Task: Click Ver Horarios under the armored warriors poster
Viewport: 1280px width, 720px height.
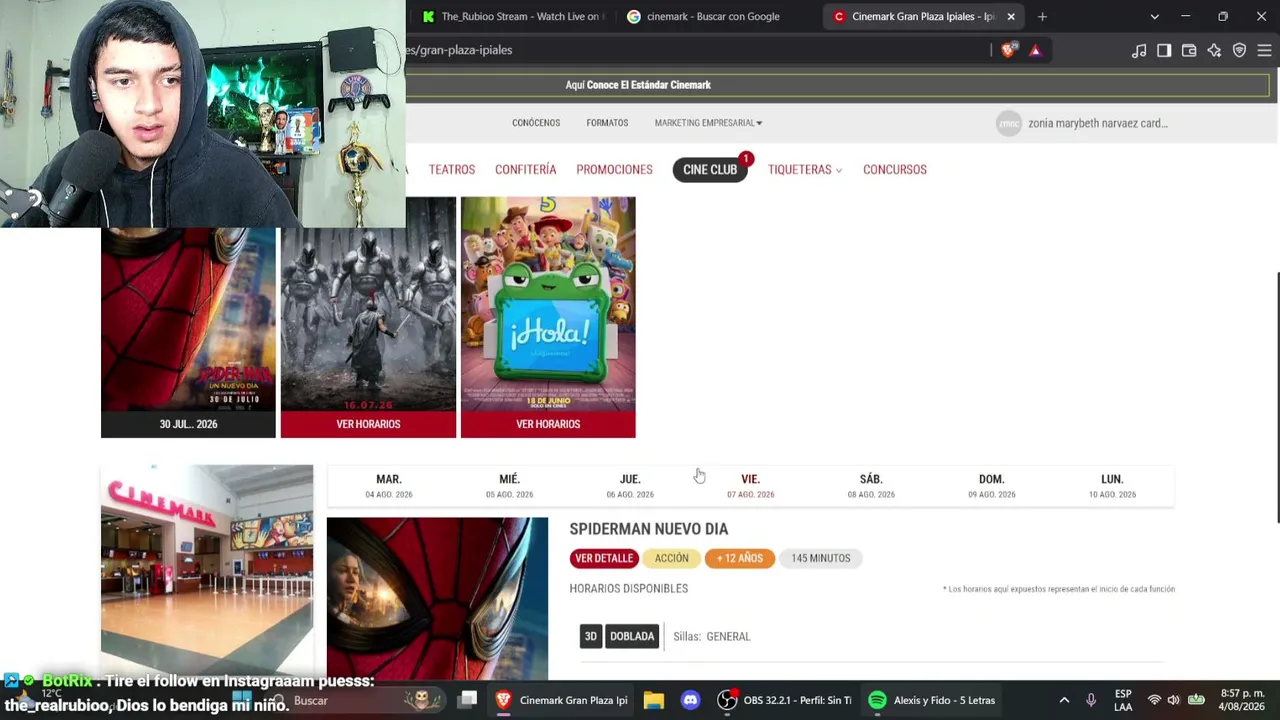Action: (x=368, y=424)
